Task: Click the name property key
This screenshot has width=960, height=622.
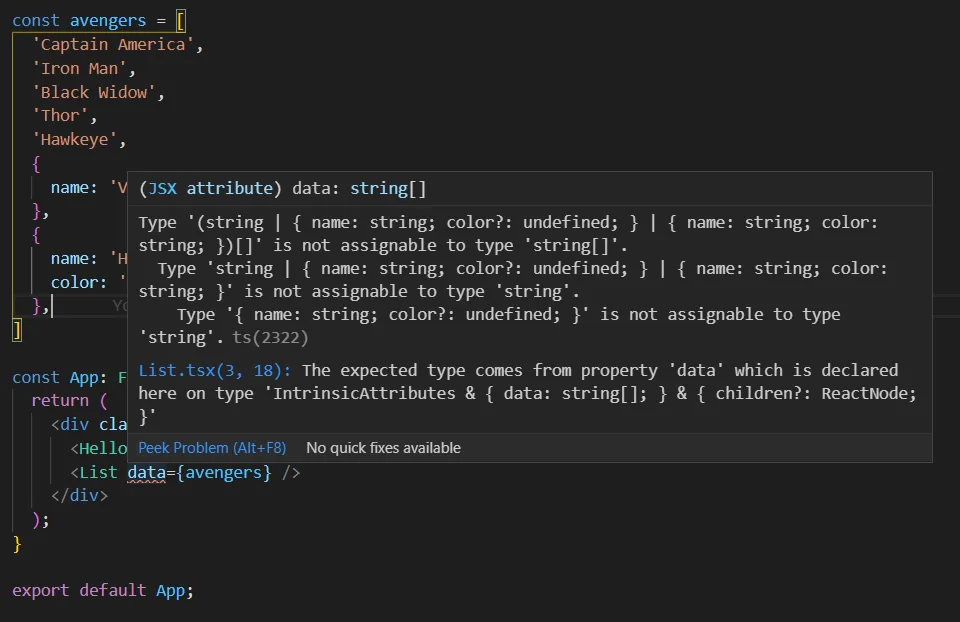Action: tap(71, 187)
